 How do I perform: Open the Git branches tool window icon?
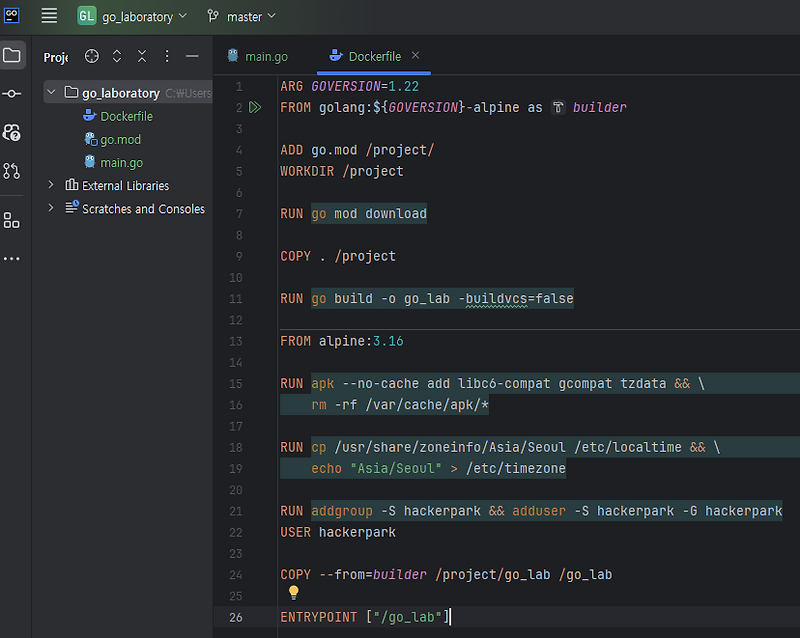point(13,170)
